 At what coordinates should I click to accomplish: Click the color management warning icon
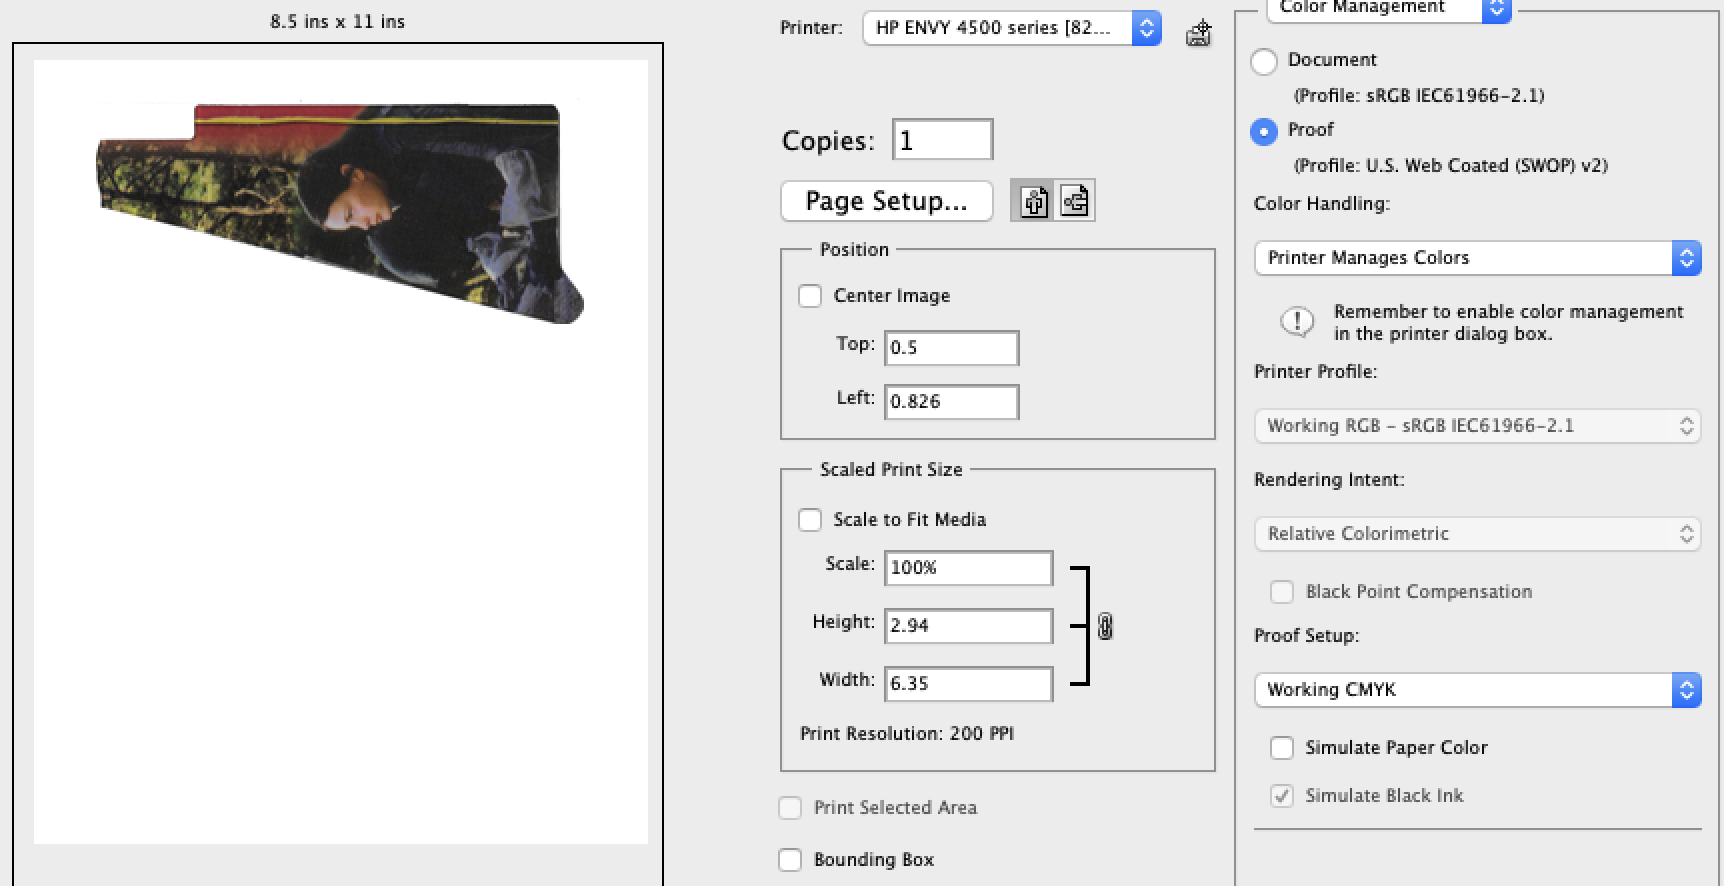[1297, 322]
